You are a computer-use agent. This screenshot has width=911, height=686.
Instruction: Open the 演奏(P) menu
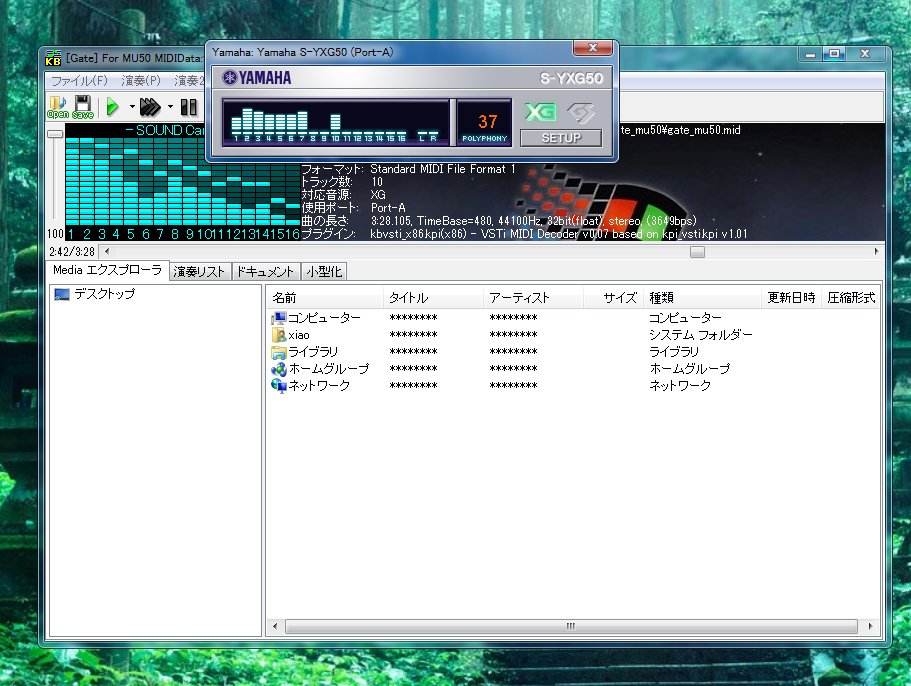[x=141, y=81]
